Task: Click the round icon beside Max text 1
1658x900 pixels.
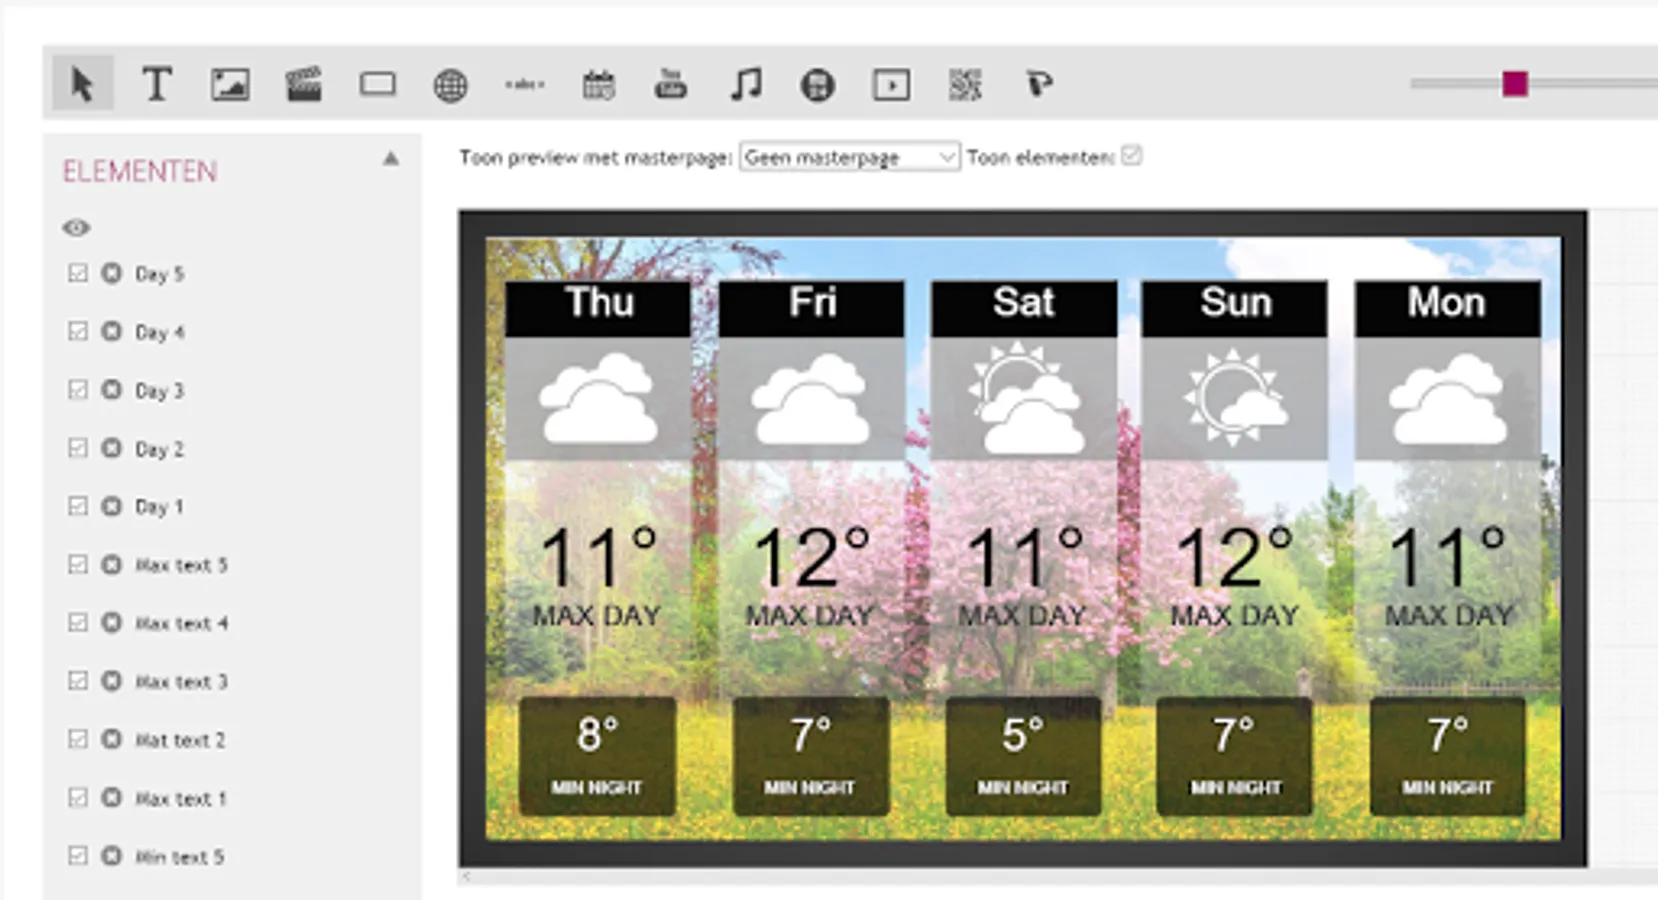Action: tap(111, 798)
